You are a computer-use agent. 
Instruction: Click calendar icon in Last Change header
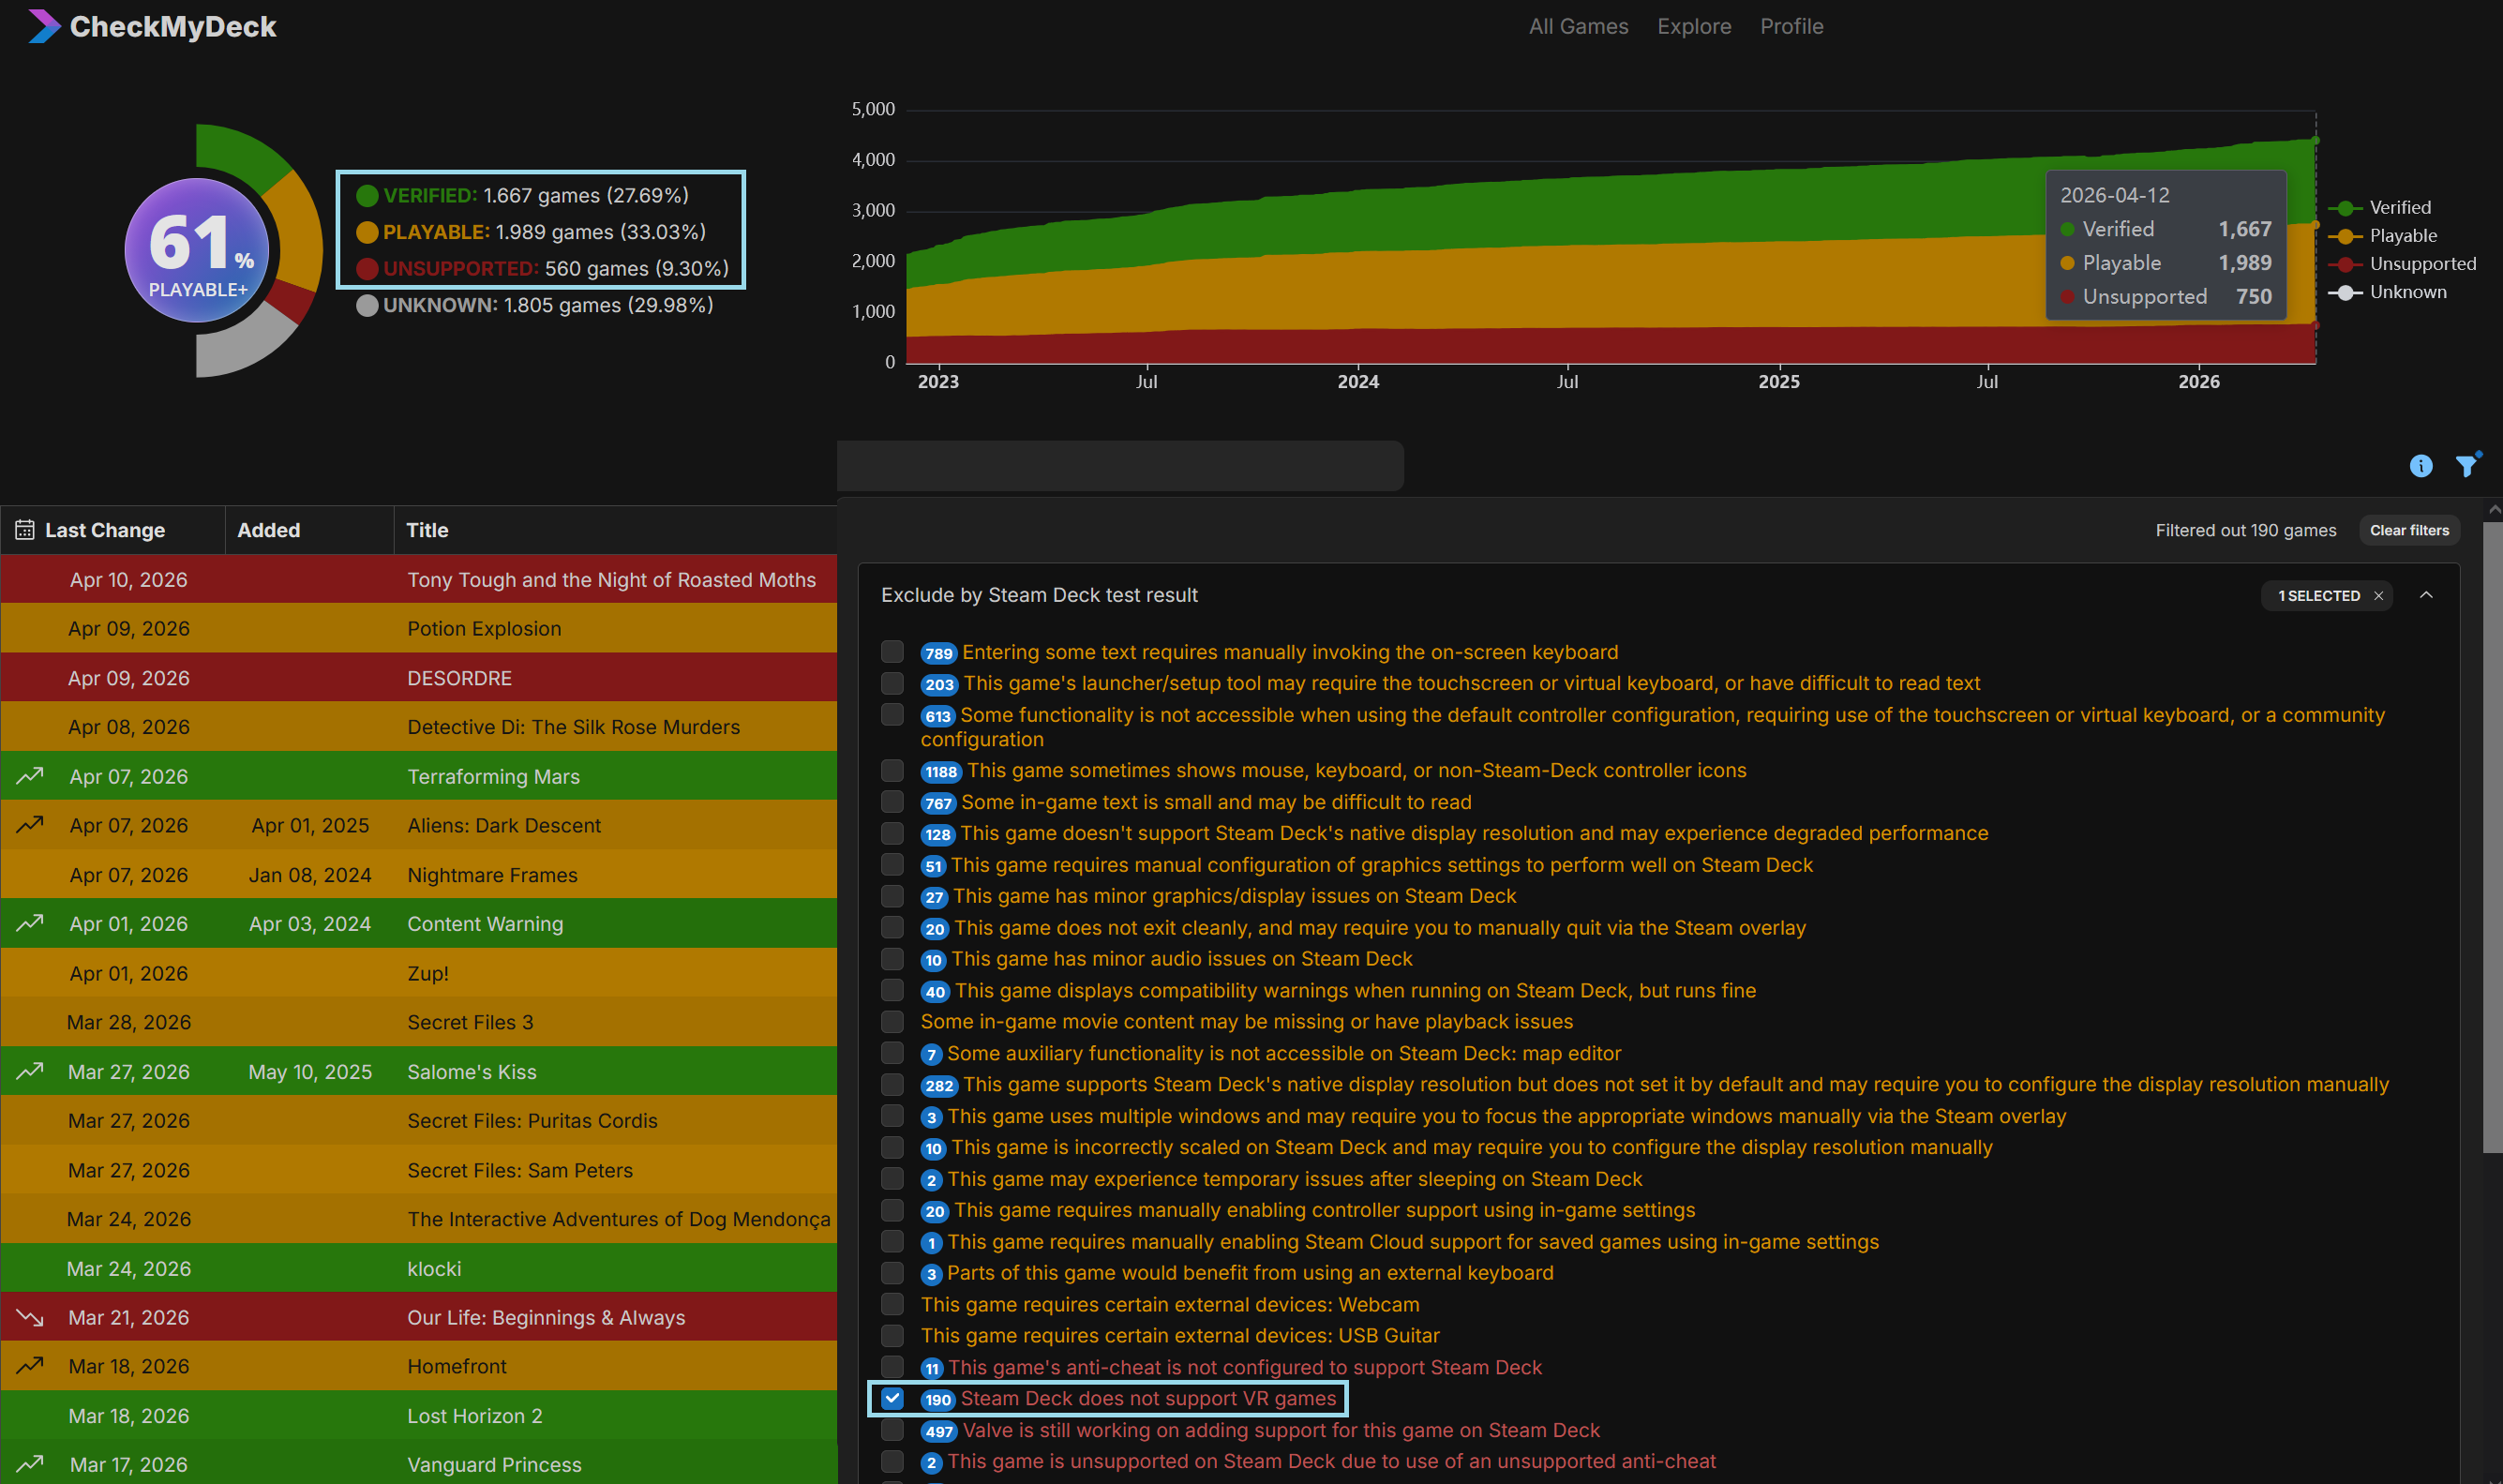point(25,530)
